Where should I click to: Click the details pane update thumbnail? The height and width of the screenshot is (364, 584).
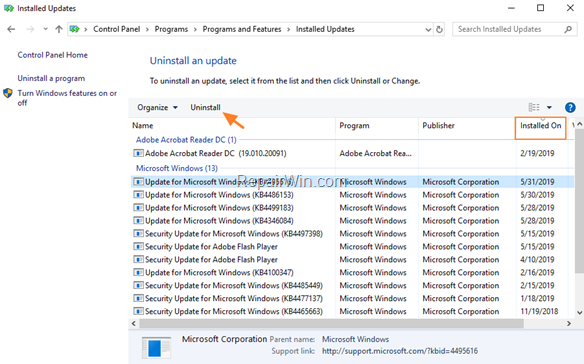[x=156, y=348]
